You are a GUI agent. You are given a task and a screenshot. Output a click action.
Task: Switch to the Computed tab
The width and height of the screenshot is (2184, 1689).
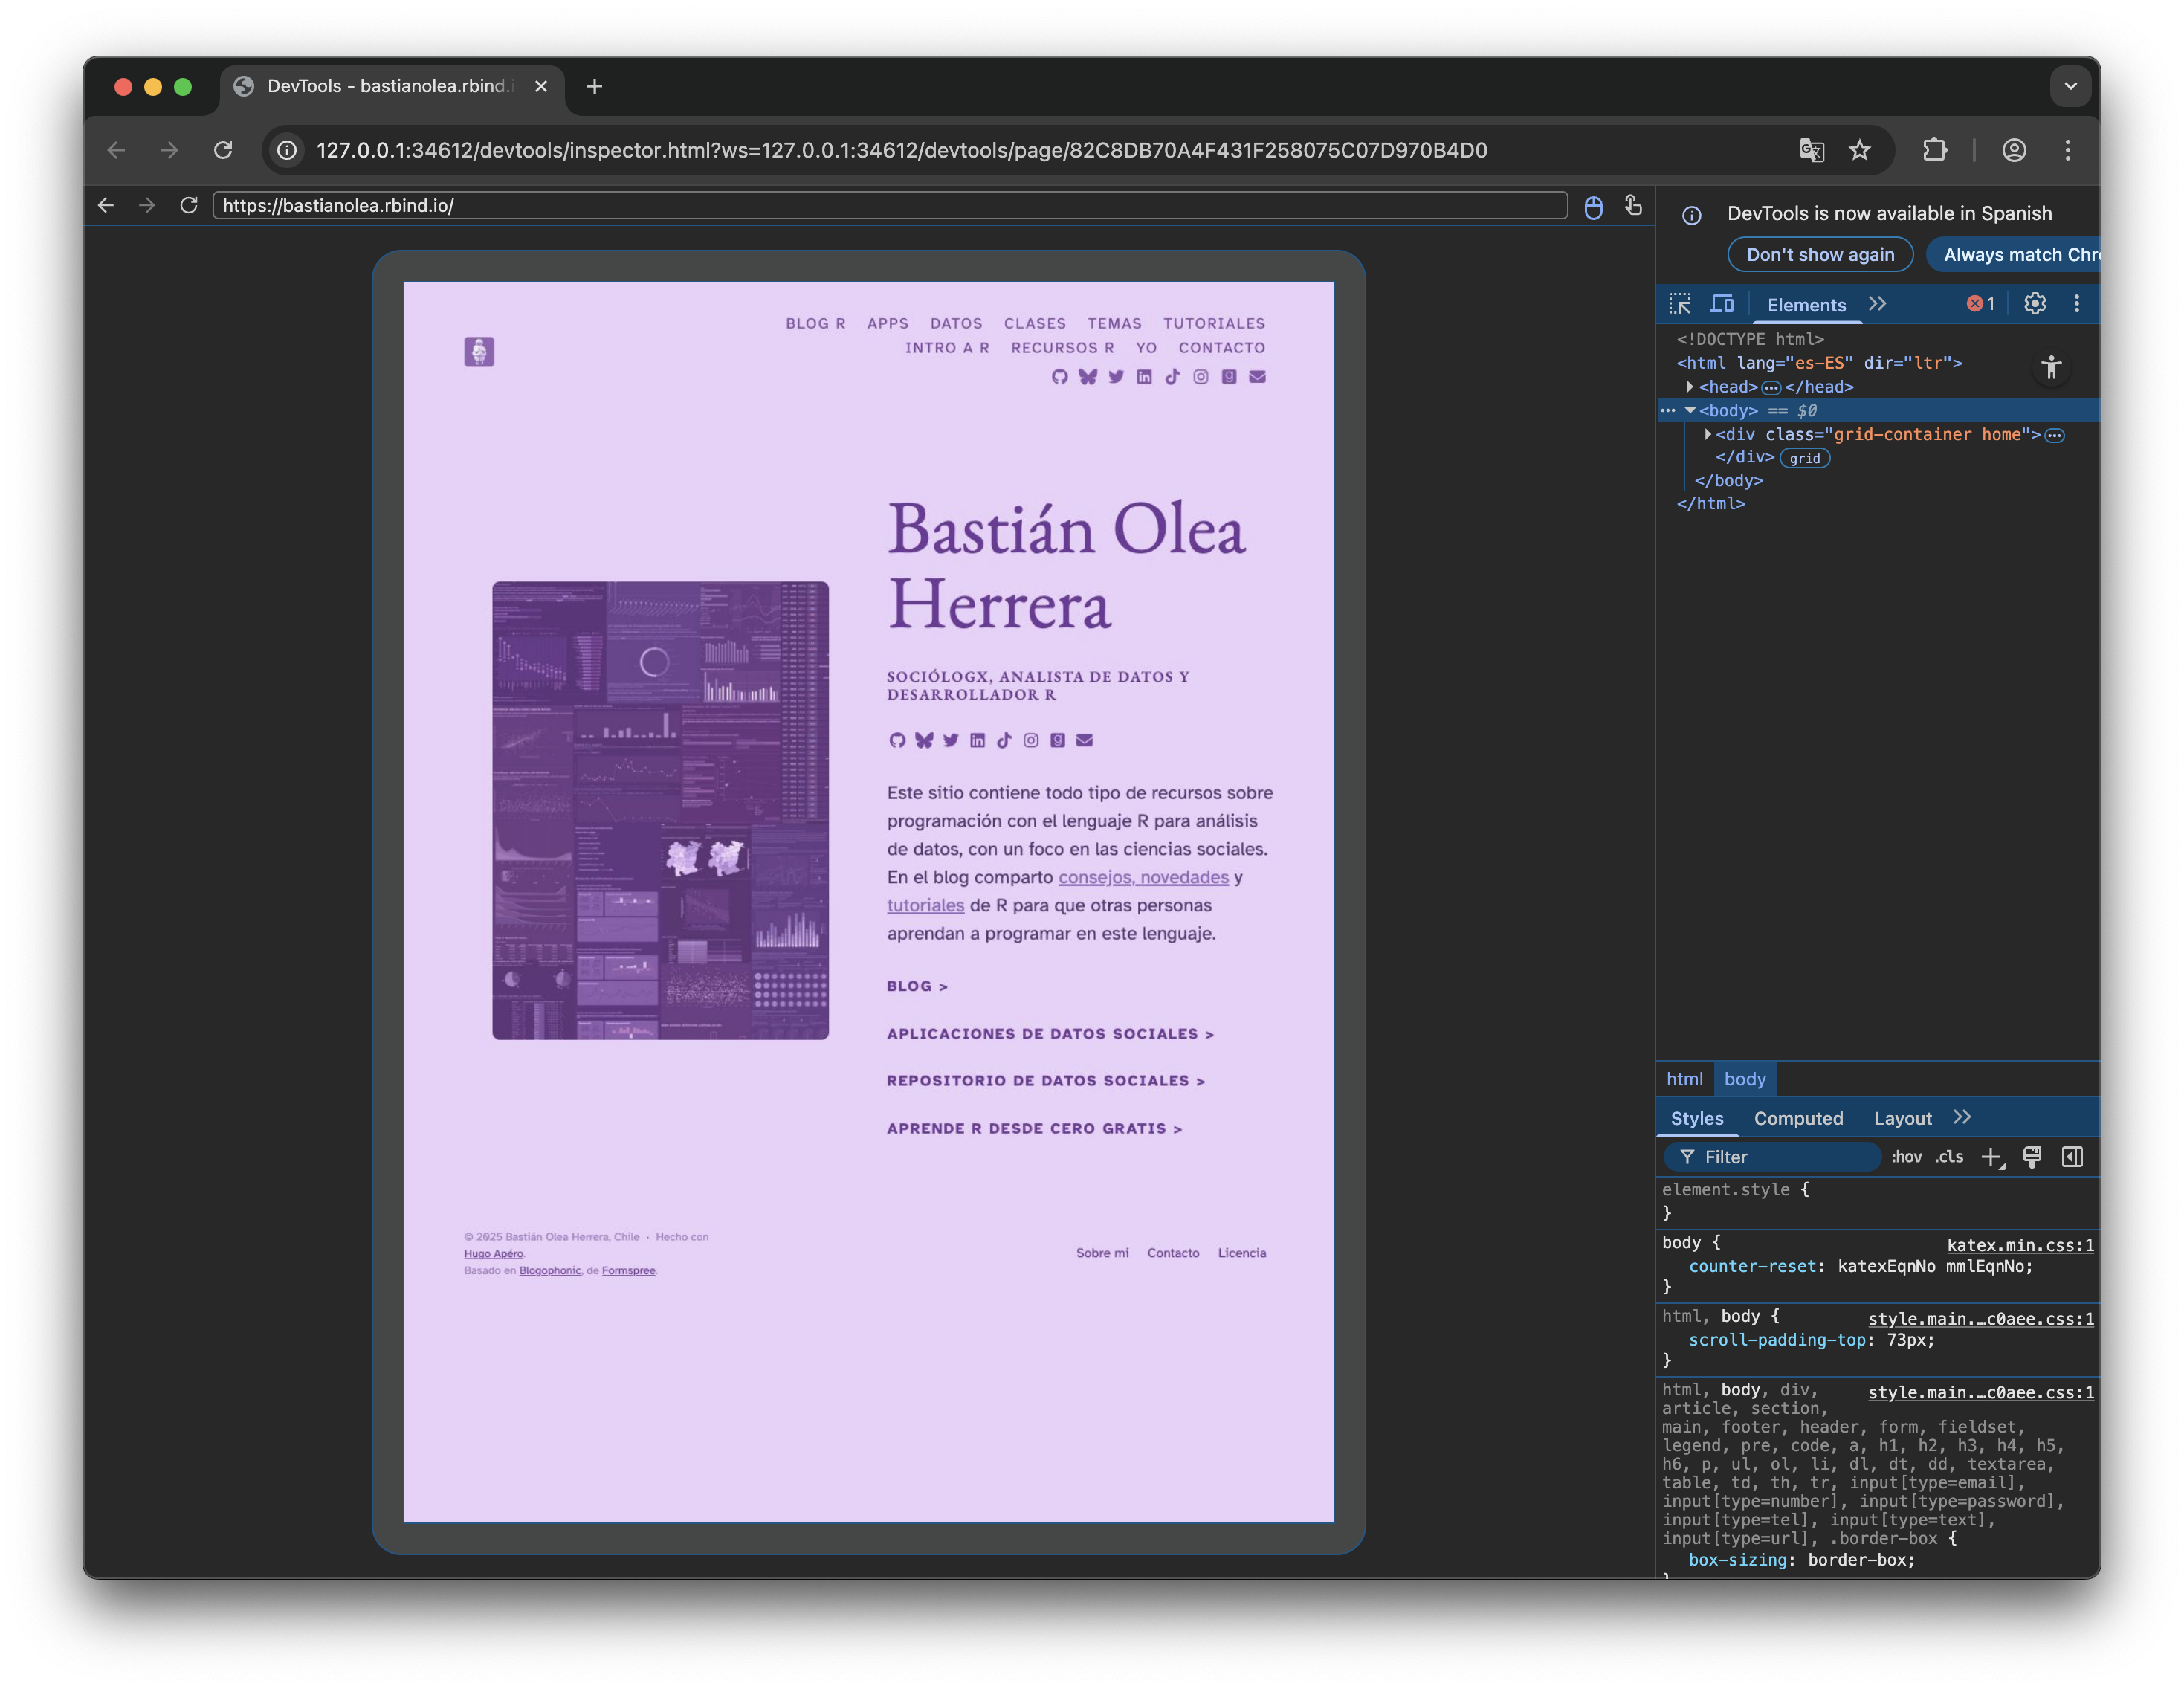(x=1798, y=1118)
